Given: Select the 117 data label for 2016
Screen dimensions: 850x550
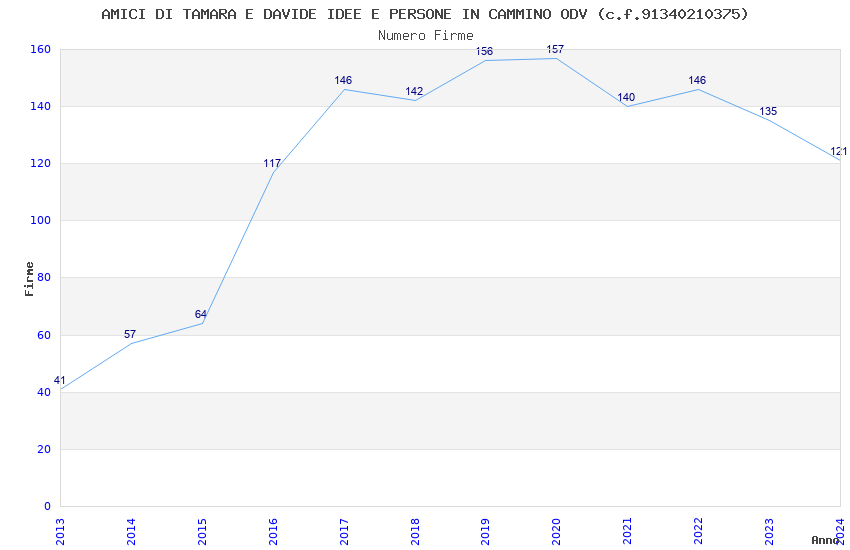Looking at the screenshot, I should 272,163.
